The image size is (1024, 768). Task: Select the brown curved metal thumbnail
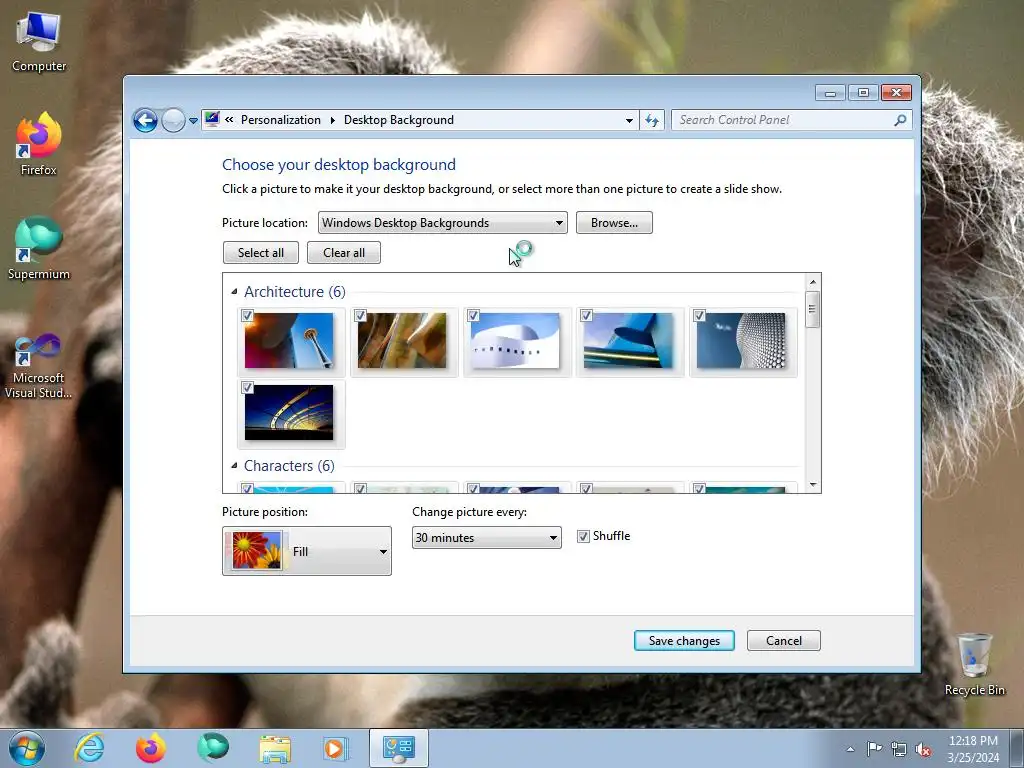click(x=402, y=340)
